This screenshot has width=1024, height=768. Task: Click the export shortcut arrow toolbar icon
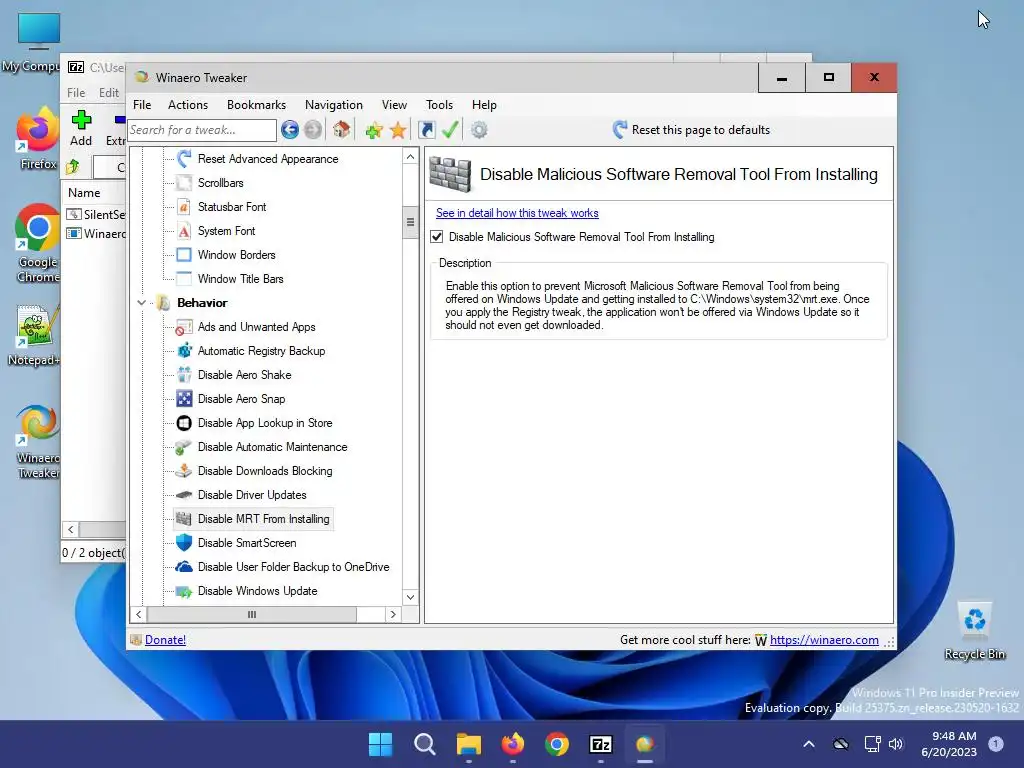pos(426,130)
